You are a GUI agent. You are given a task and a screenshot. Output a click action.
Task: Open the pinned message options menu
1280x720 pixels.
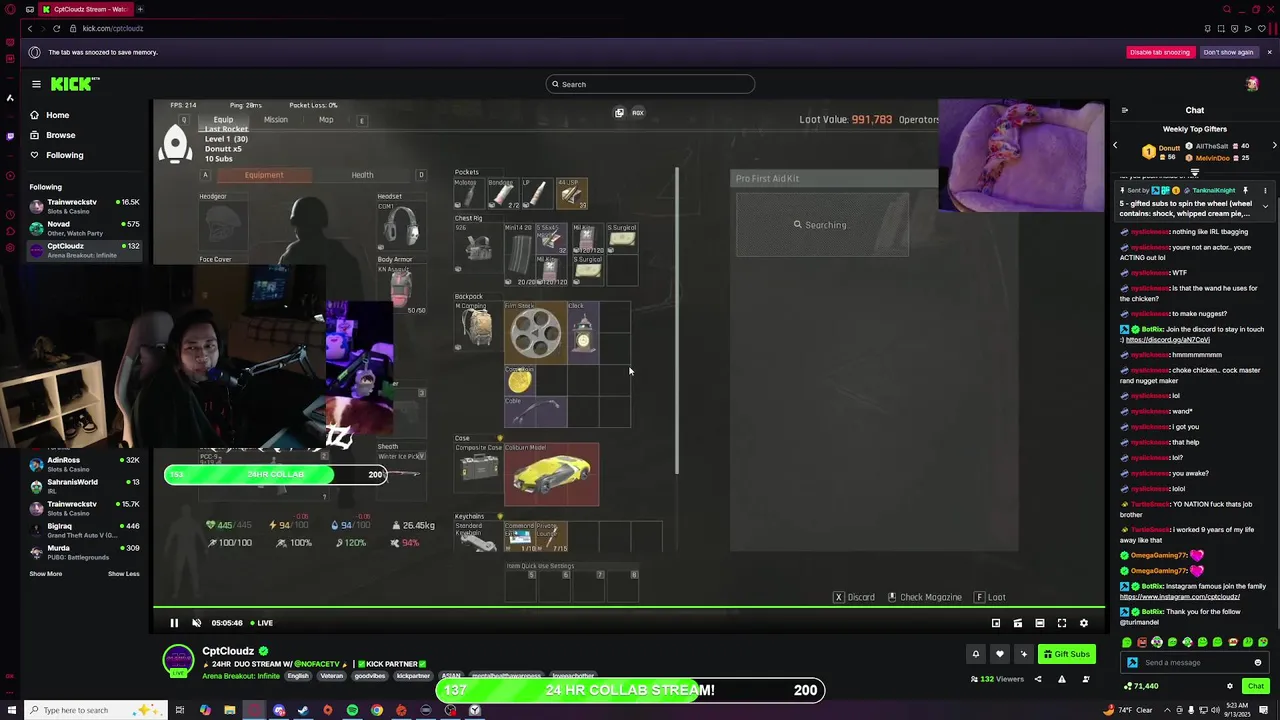(x=1265, y=190)
